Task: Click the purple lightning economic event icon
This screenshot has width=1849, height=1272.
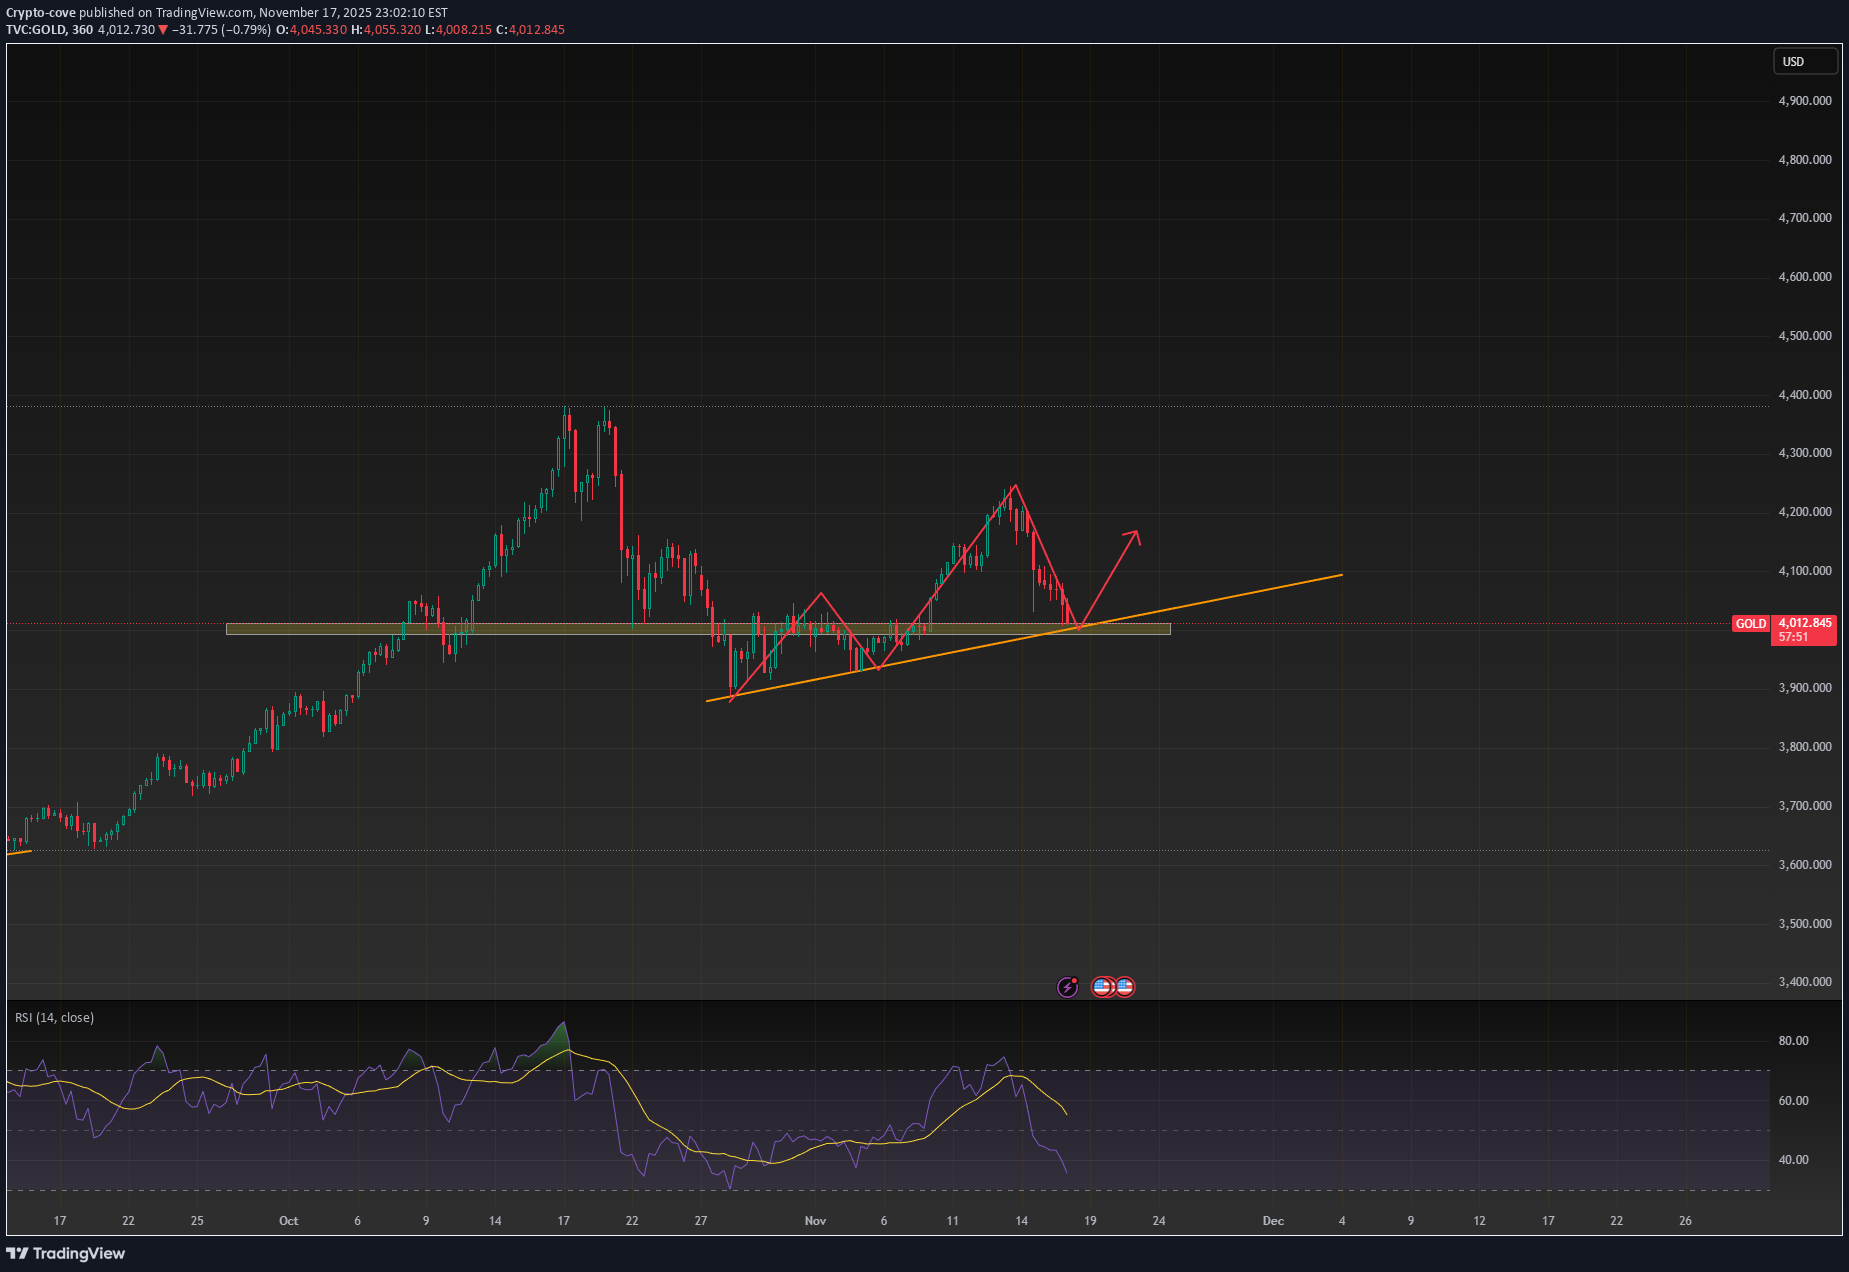Action: [x=1067, y=987]
